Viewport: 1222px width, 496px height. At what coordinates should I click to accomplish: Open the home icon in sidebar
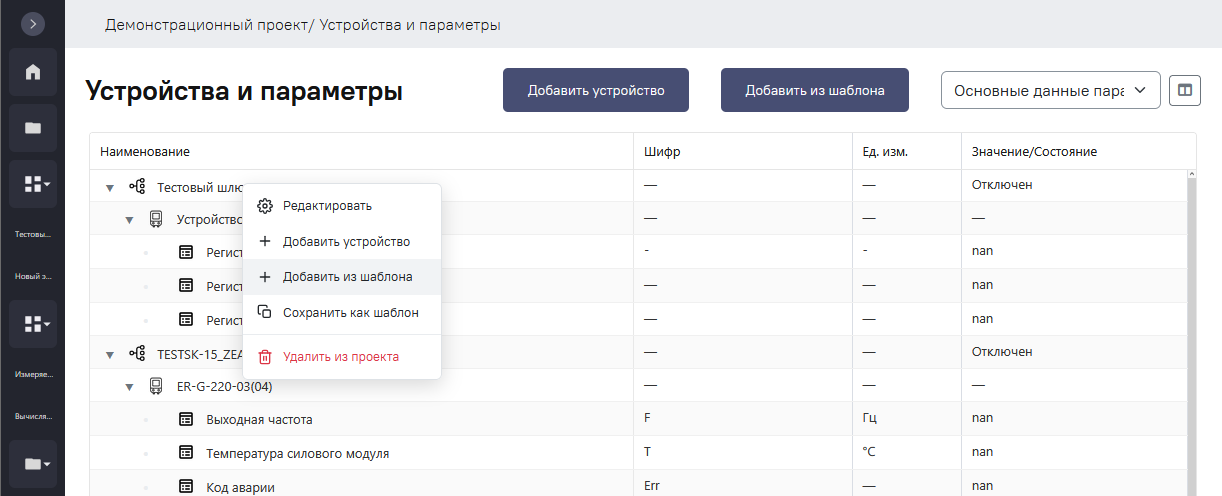click(x=33, y=72)
